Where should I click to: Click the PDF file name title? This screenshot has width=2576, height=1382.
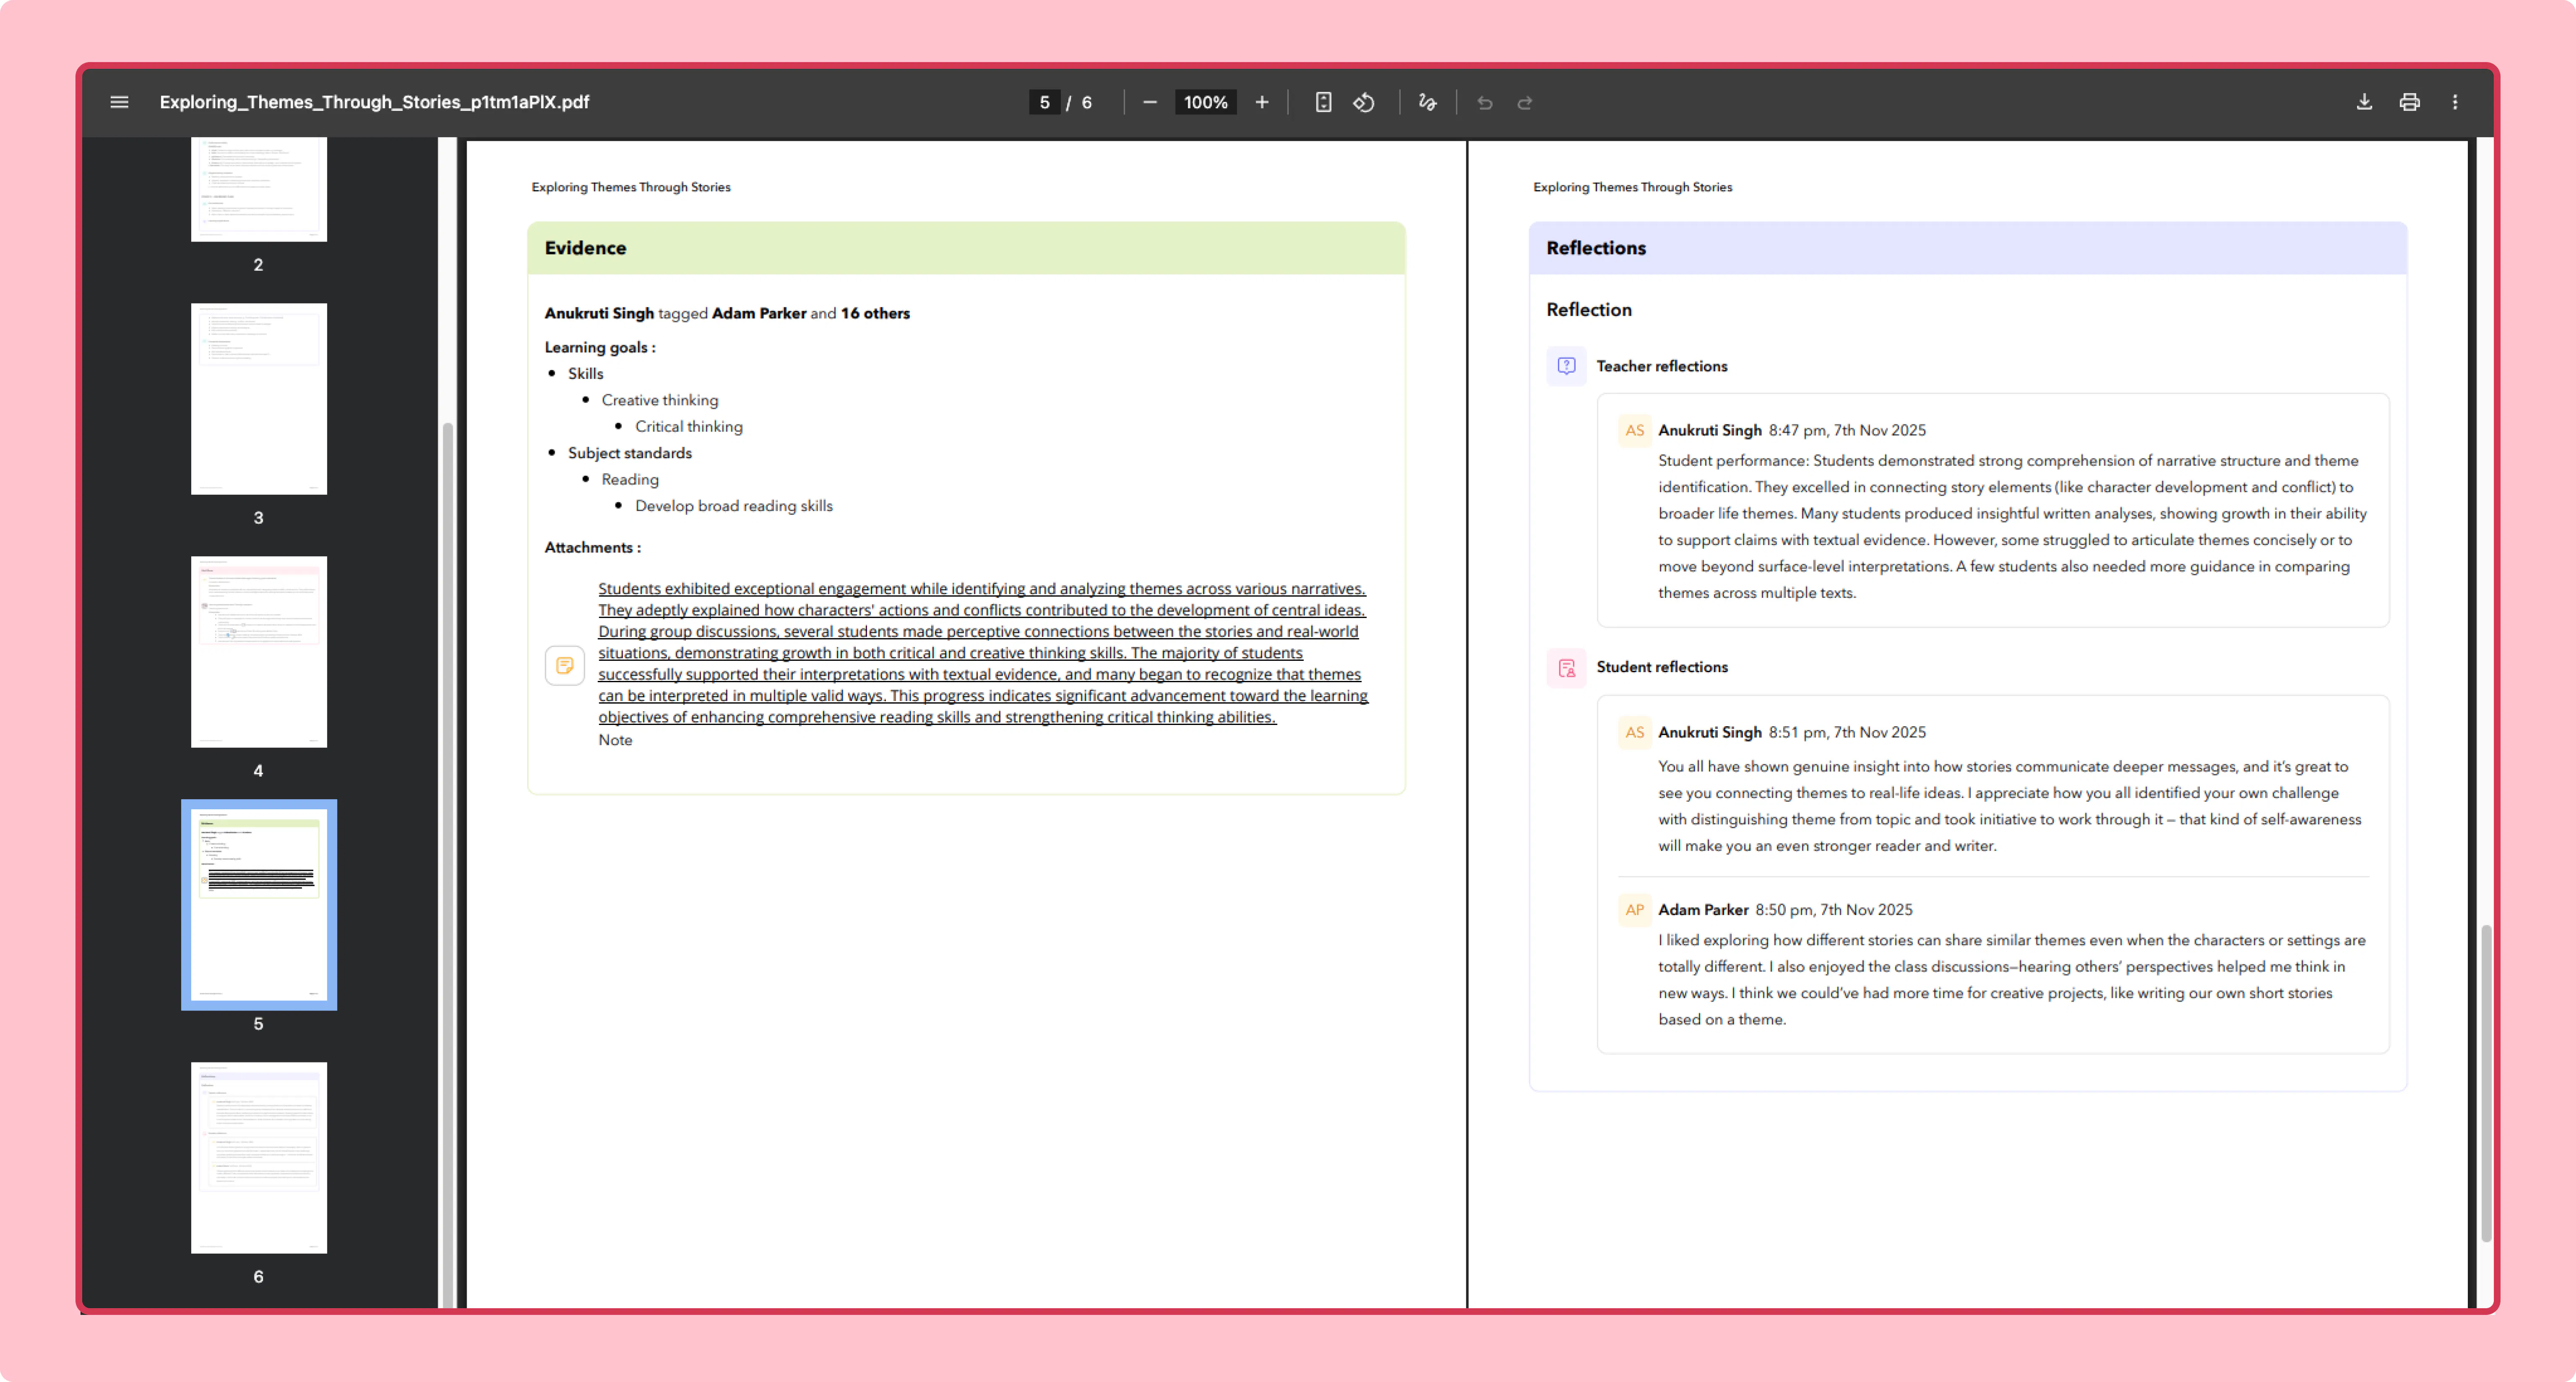pyautogui.click(x=374, y=102)
